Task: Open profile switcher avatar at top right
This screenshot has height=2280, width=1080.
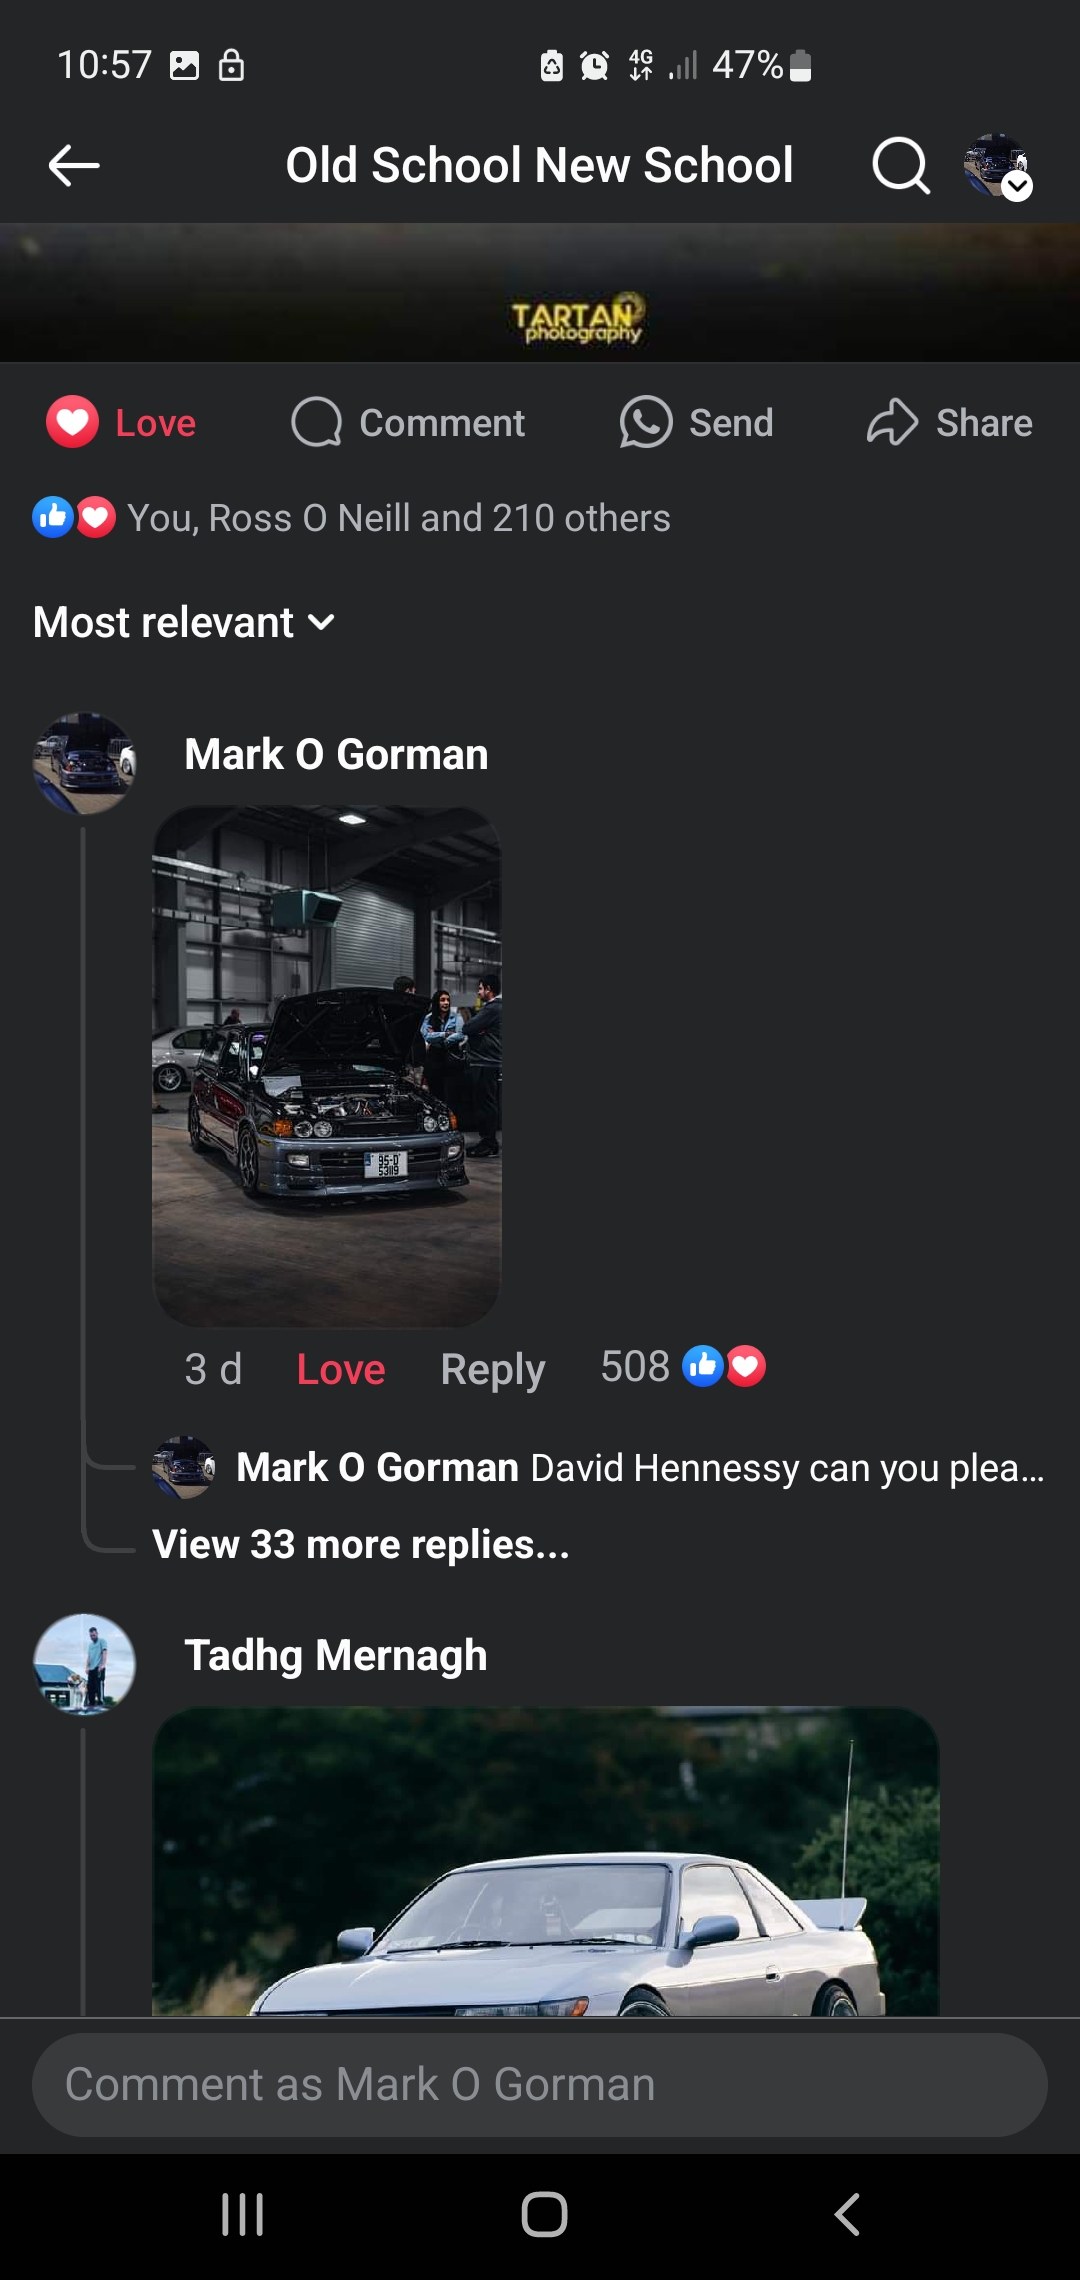Action: pos(997,166)
